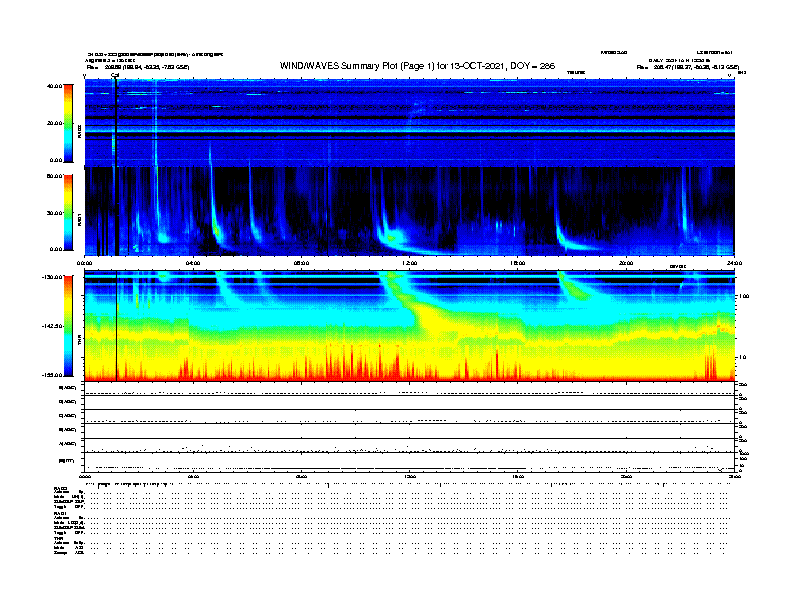Click the 12:00 tick label under RAD1 panel

tap(410, 263)
